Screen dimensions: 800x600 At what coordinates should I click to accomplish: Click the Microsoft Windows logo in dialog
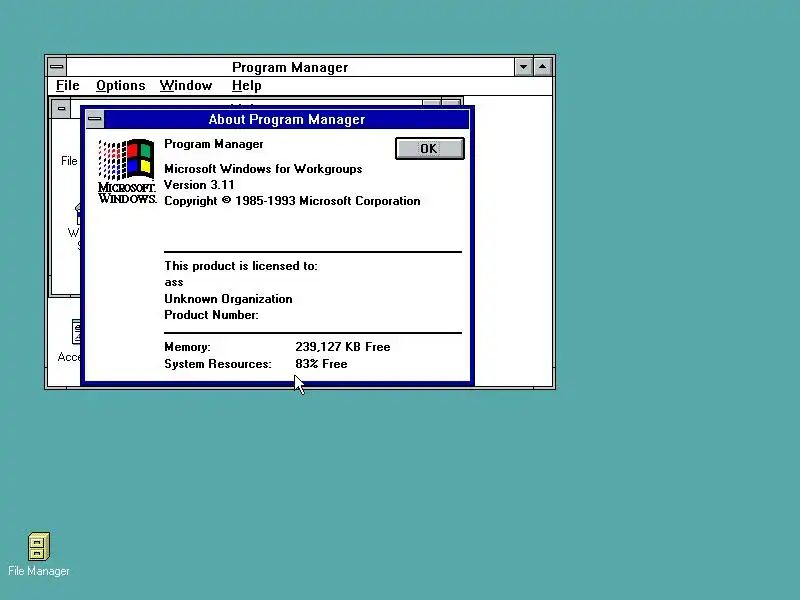(127, 171)
